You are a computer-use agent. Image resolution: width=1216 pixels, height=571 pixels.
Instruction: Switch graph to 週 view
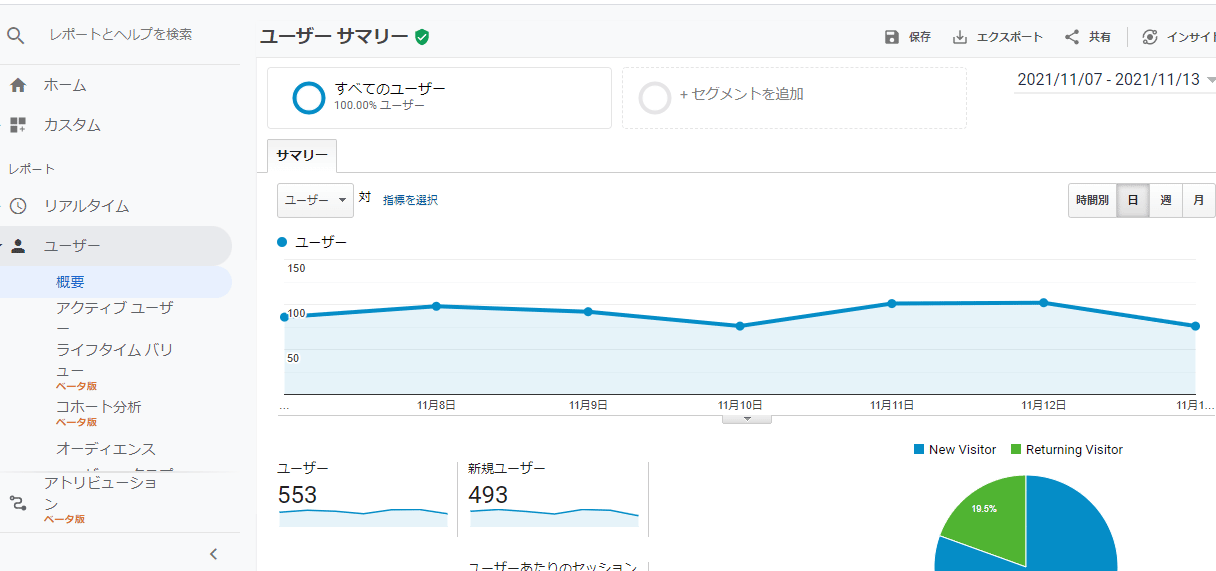click(1165, 200)
